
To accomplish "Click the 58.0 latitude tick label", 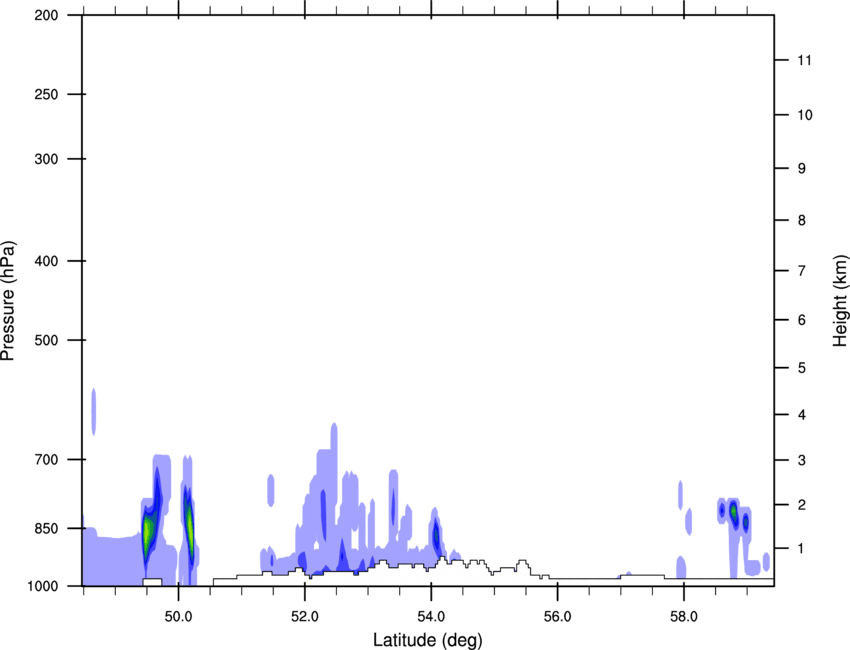I will [x=684, y=617].
